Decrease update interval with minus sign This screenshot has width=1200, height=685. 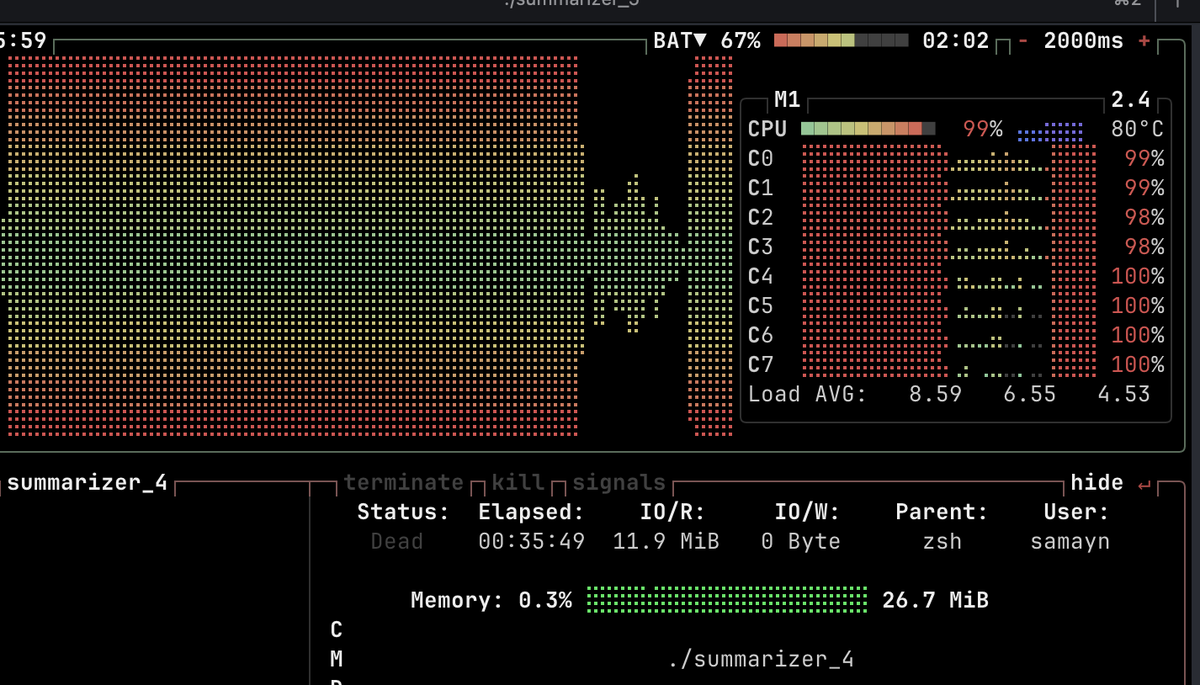(x=1024, y=41)
